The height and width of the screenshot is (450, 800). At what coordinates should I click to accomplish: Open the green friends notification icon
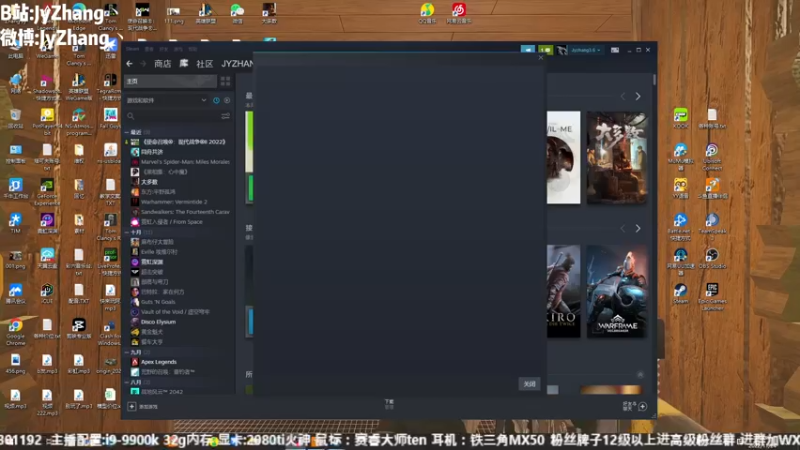545,50
